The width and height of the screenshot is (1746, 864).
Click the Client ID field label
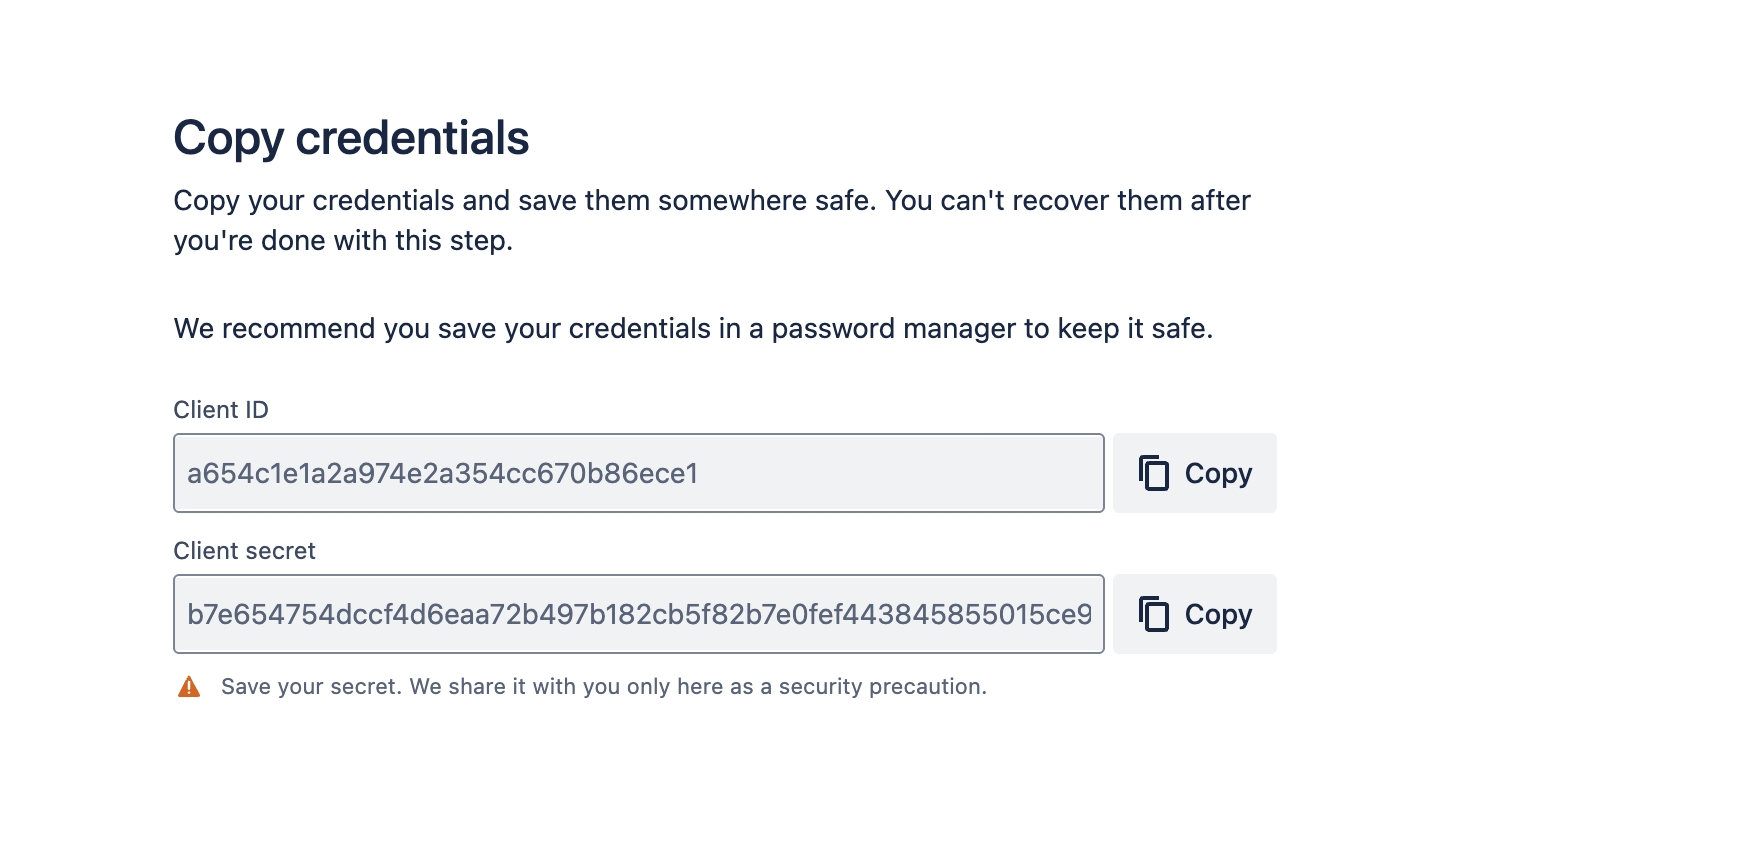point(221,409)
